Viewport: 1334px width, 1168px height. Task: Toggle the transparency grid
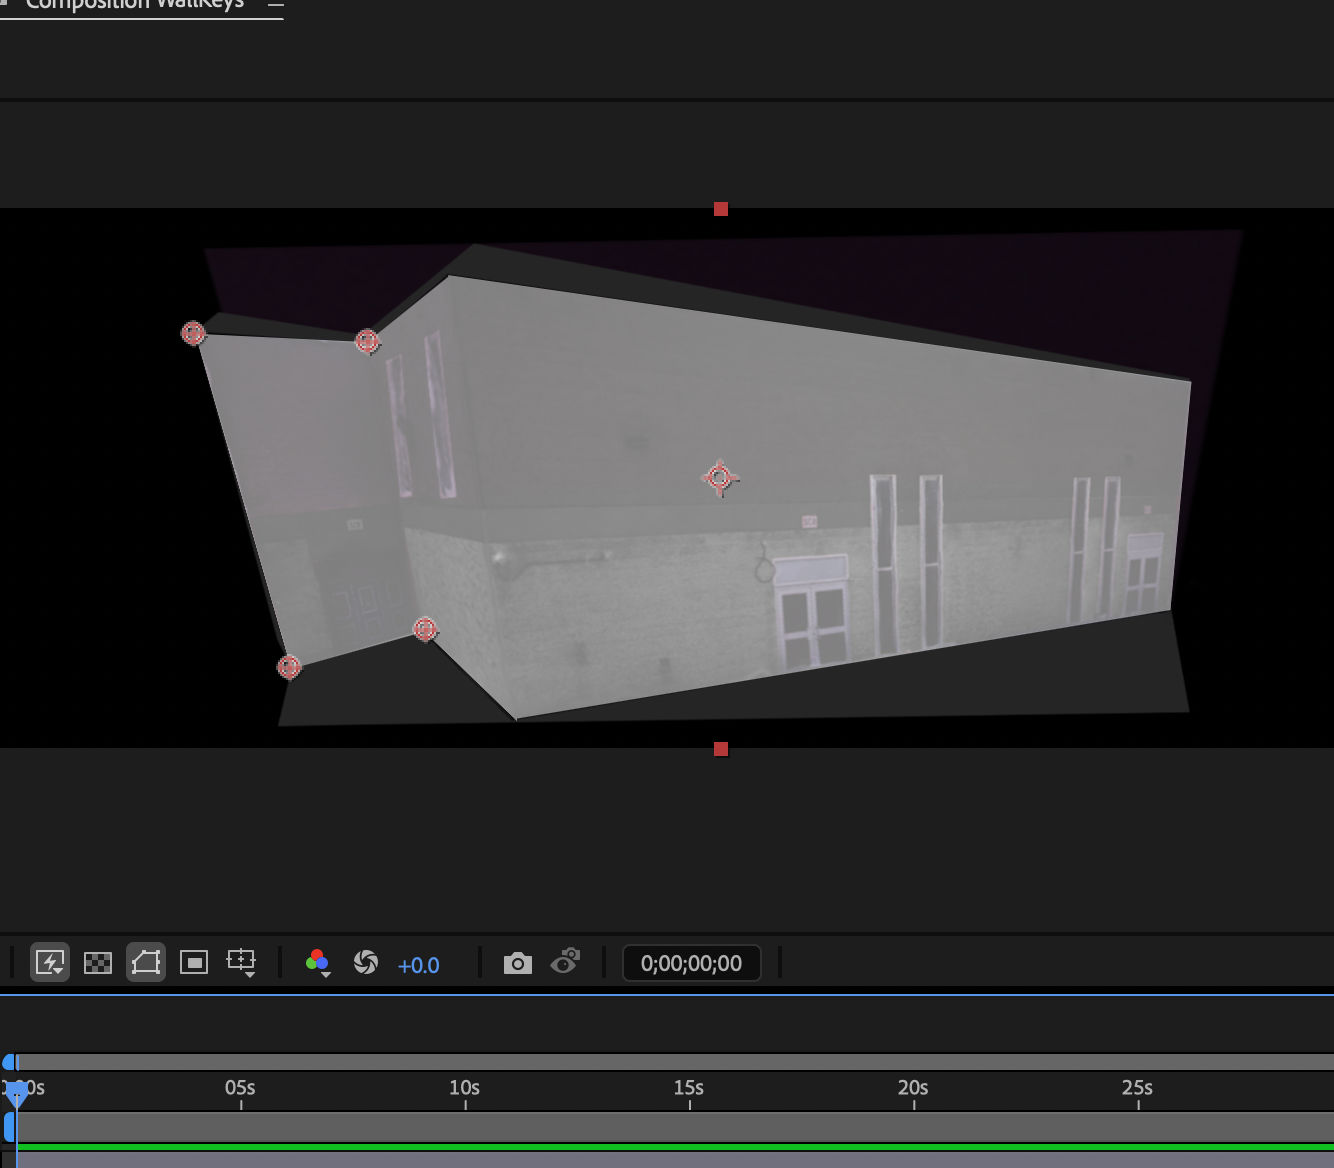click(x=98, y=963)
